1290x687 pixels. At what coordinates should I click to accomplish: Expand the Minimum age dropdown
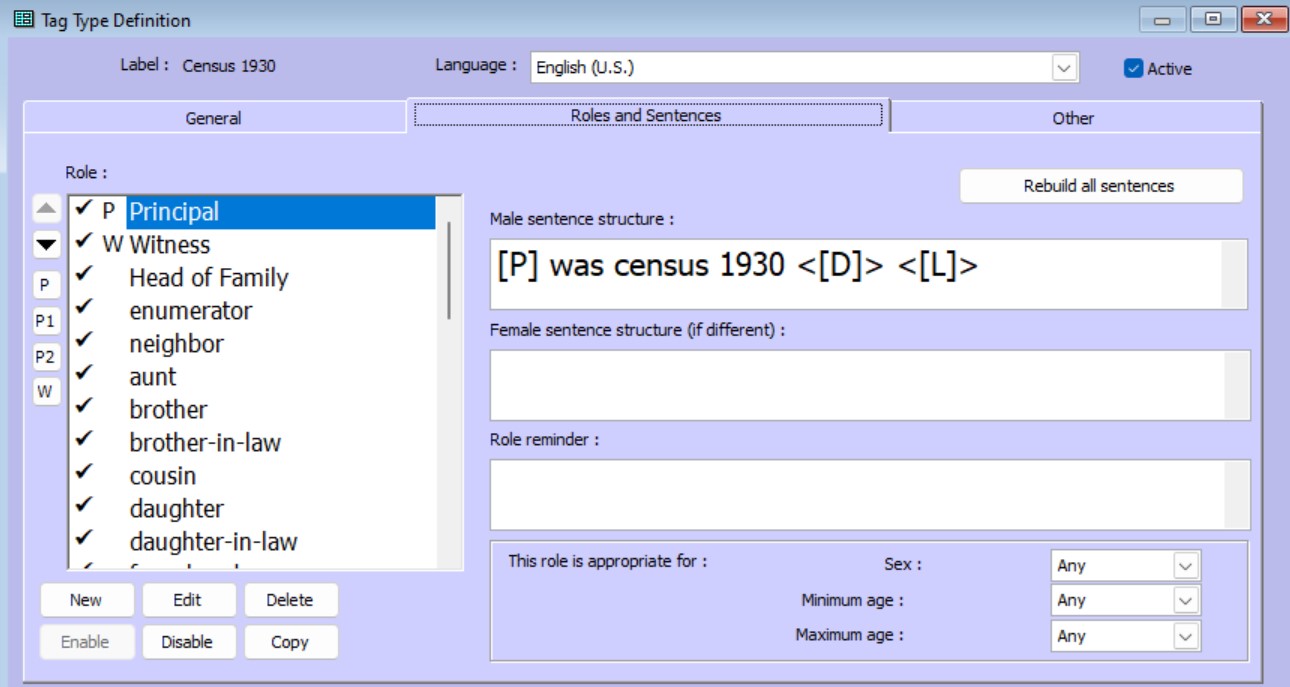1185,601
